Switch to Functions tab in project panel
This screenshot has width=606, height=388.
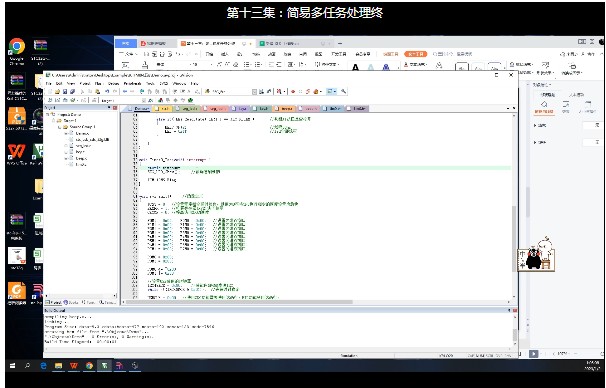pyautogui.click(x=89, y=302)
